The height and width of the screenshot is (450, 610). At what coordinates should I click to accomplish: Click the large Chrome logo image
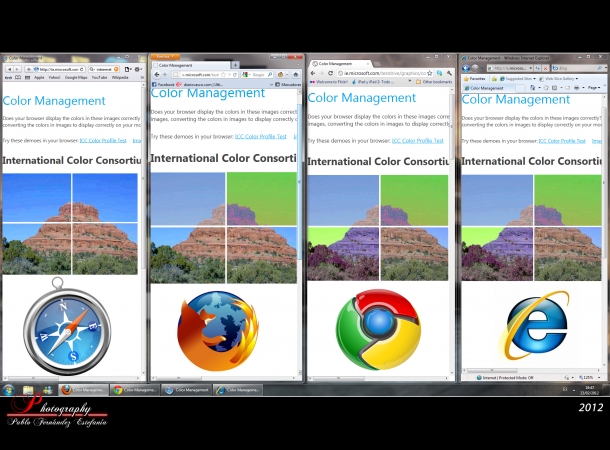378,329
